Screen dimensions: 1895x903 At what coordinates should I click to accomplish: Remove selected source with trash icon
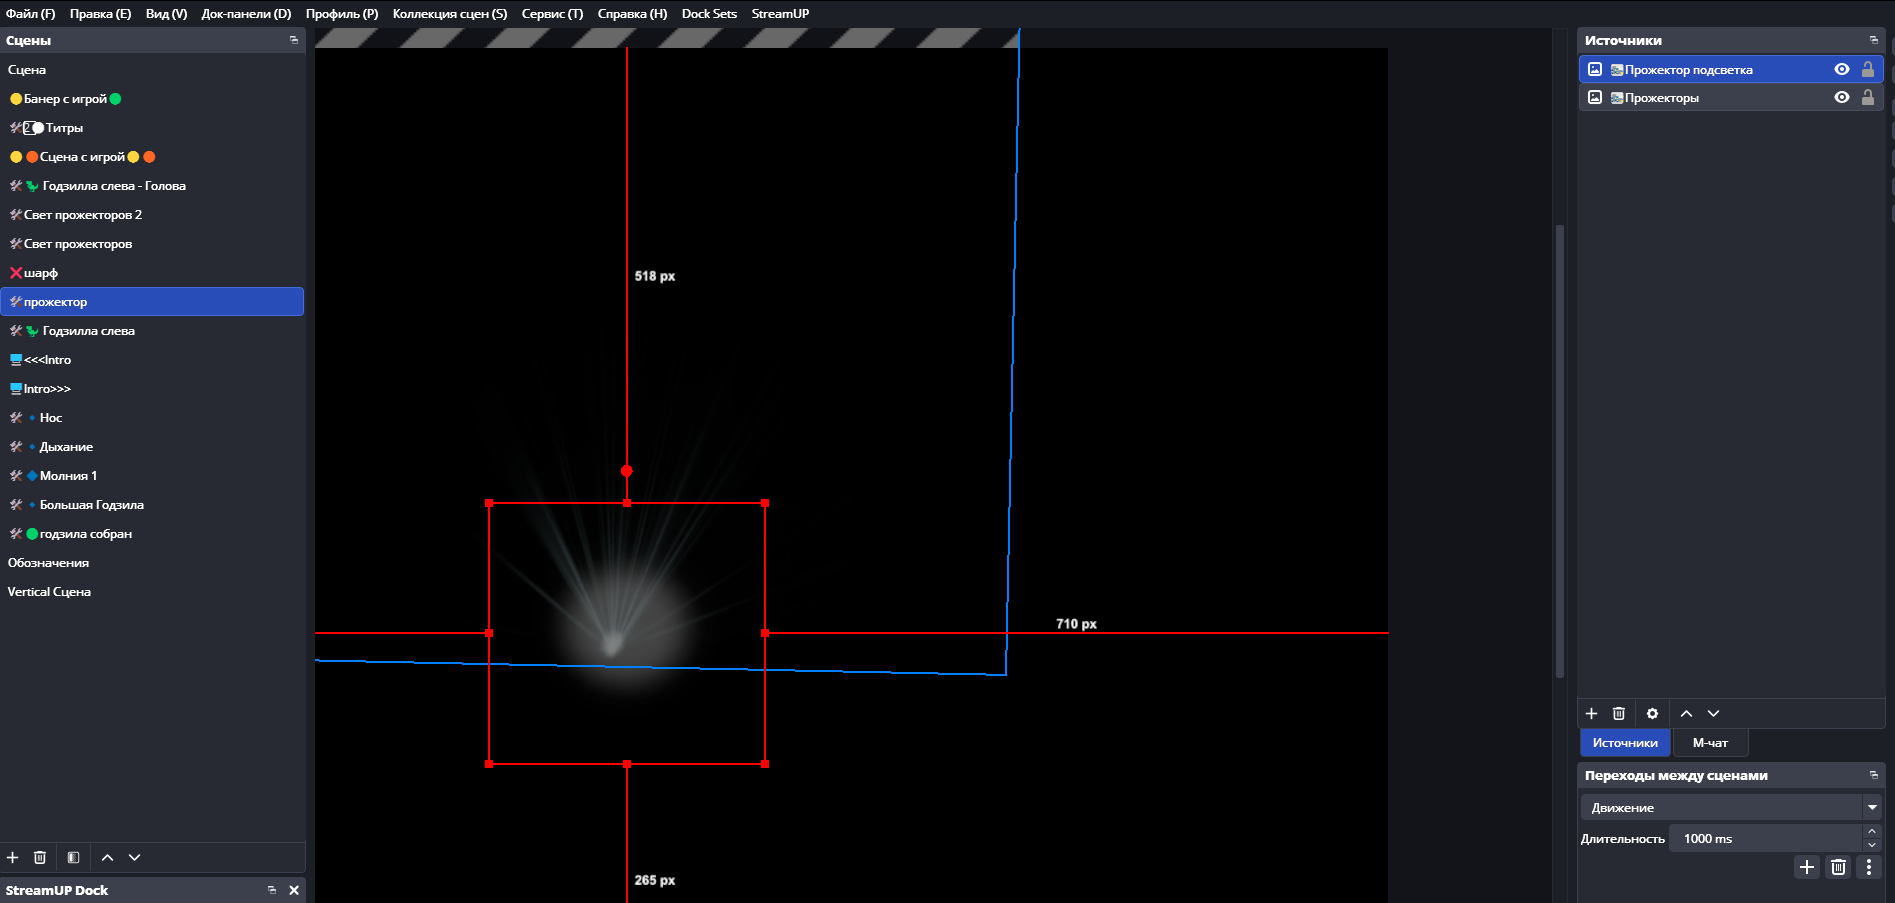pos(1619,714)
